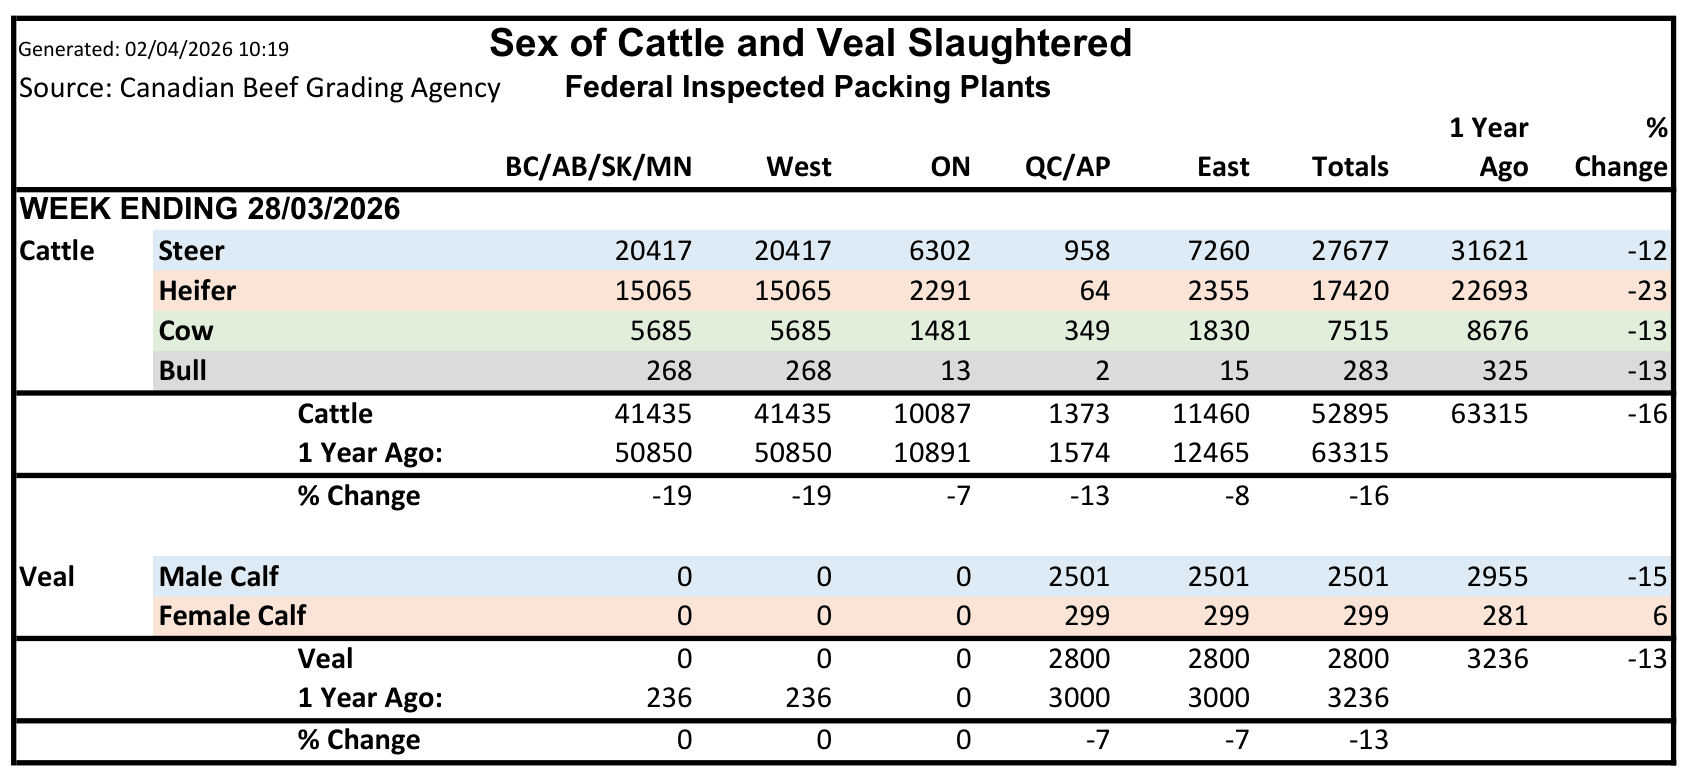Screen dimensions: 1685x773
Task: Select the Bull row label
Action: tap(183, 371)
